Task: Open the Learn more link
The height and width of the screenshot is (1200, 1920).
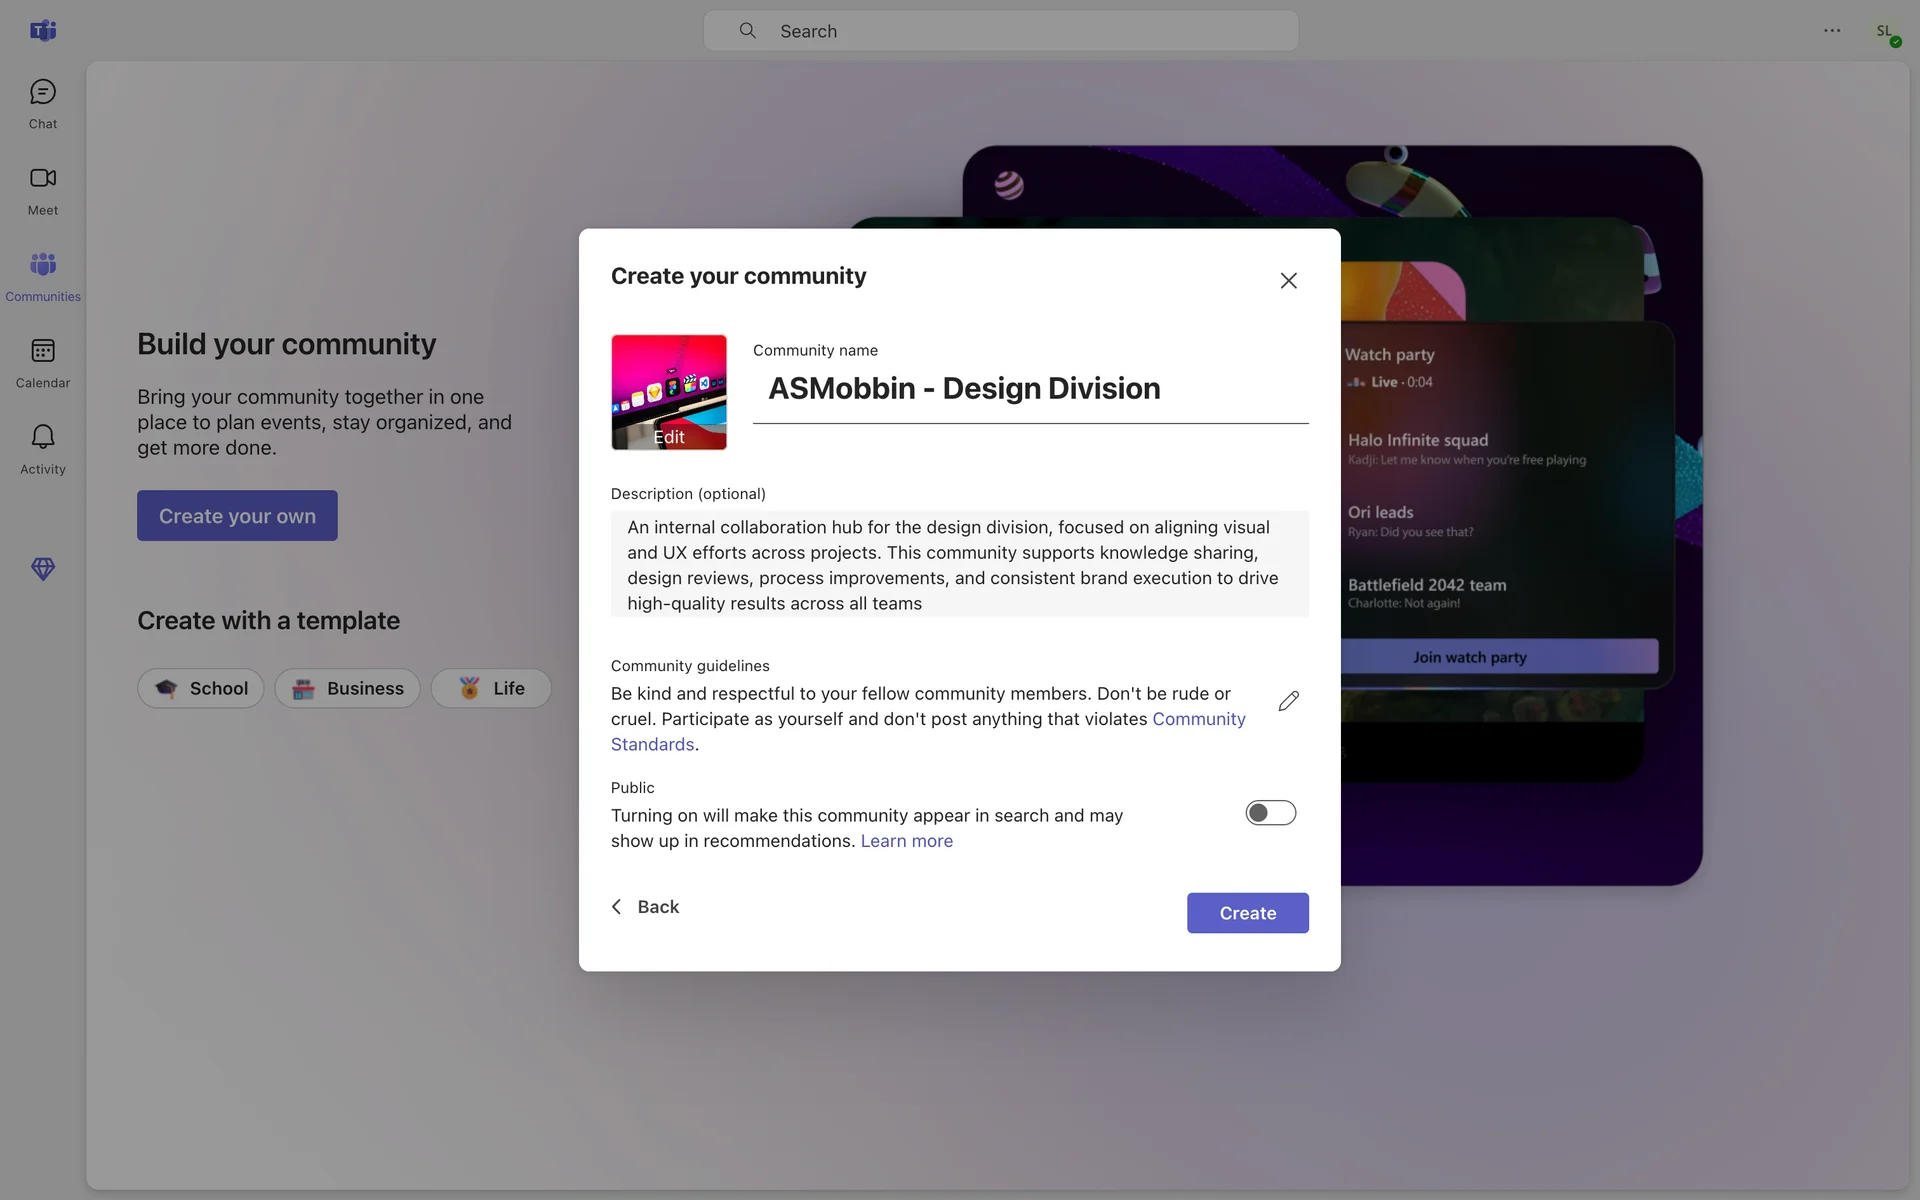Action: [x=906, y=841]
